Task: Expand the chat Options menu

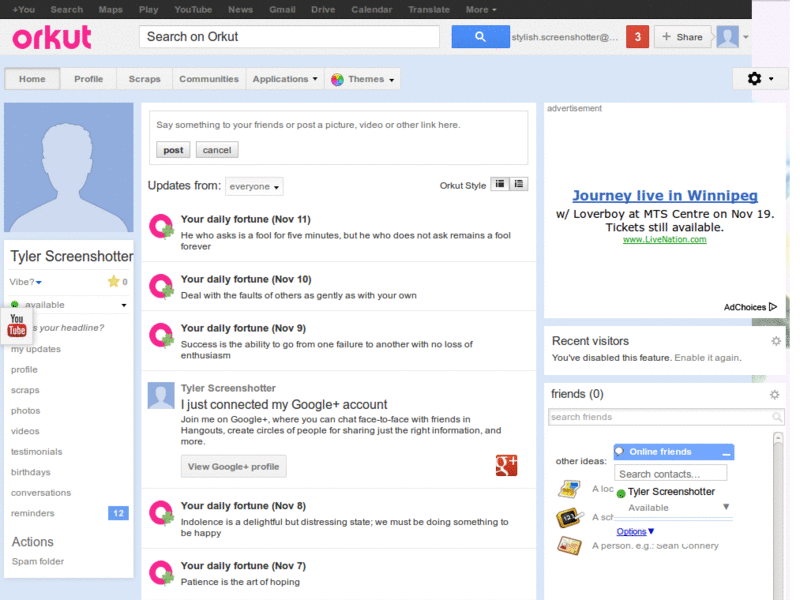Action: tap(635, 532)
